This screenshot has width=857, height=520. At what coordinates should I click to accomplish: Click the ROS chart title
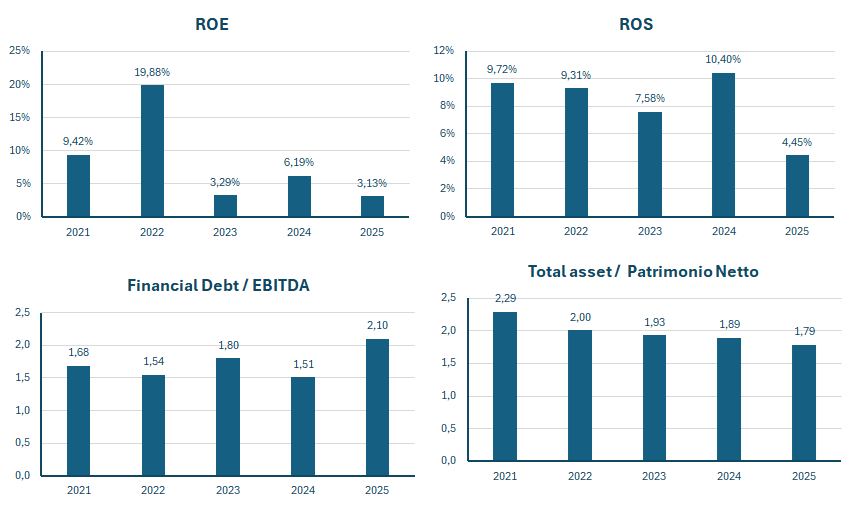point(636,24)
